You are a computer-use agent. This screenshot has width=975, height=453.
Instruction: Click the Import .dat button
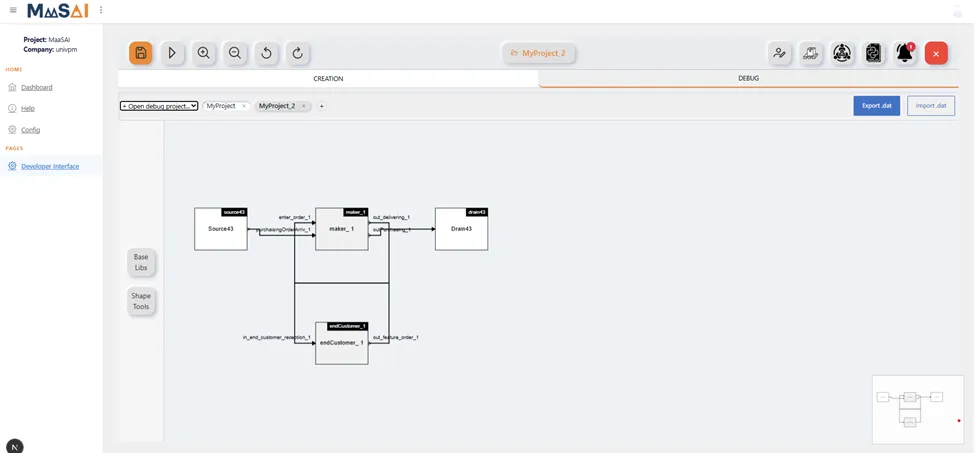[x=931, y=106]
